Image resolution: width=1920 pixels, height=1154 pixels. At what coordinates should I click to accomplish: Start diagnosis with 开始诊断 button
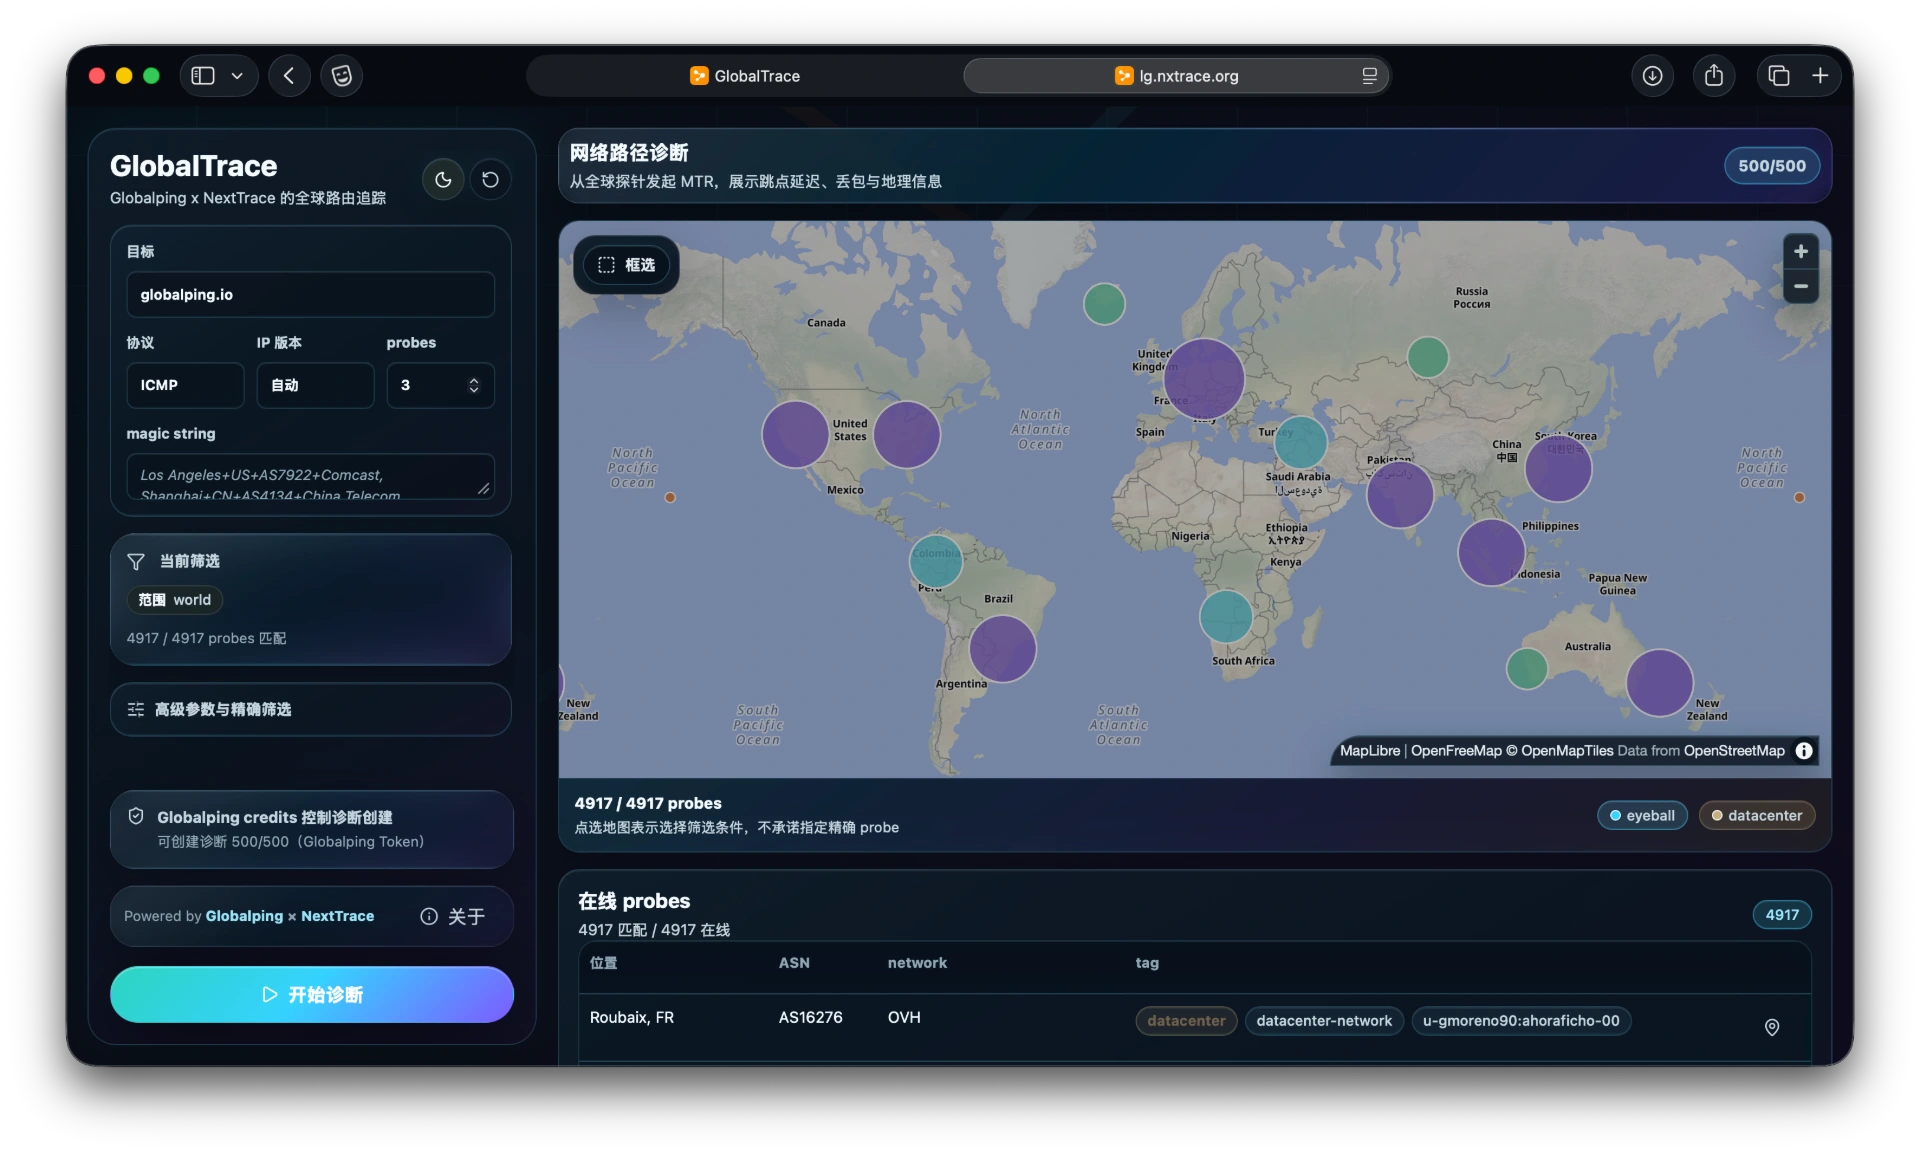coord(312,995)
